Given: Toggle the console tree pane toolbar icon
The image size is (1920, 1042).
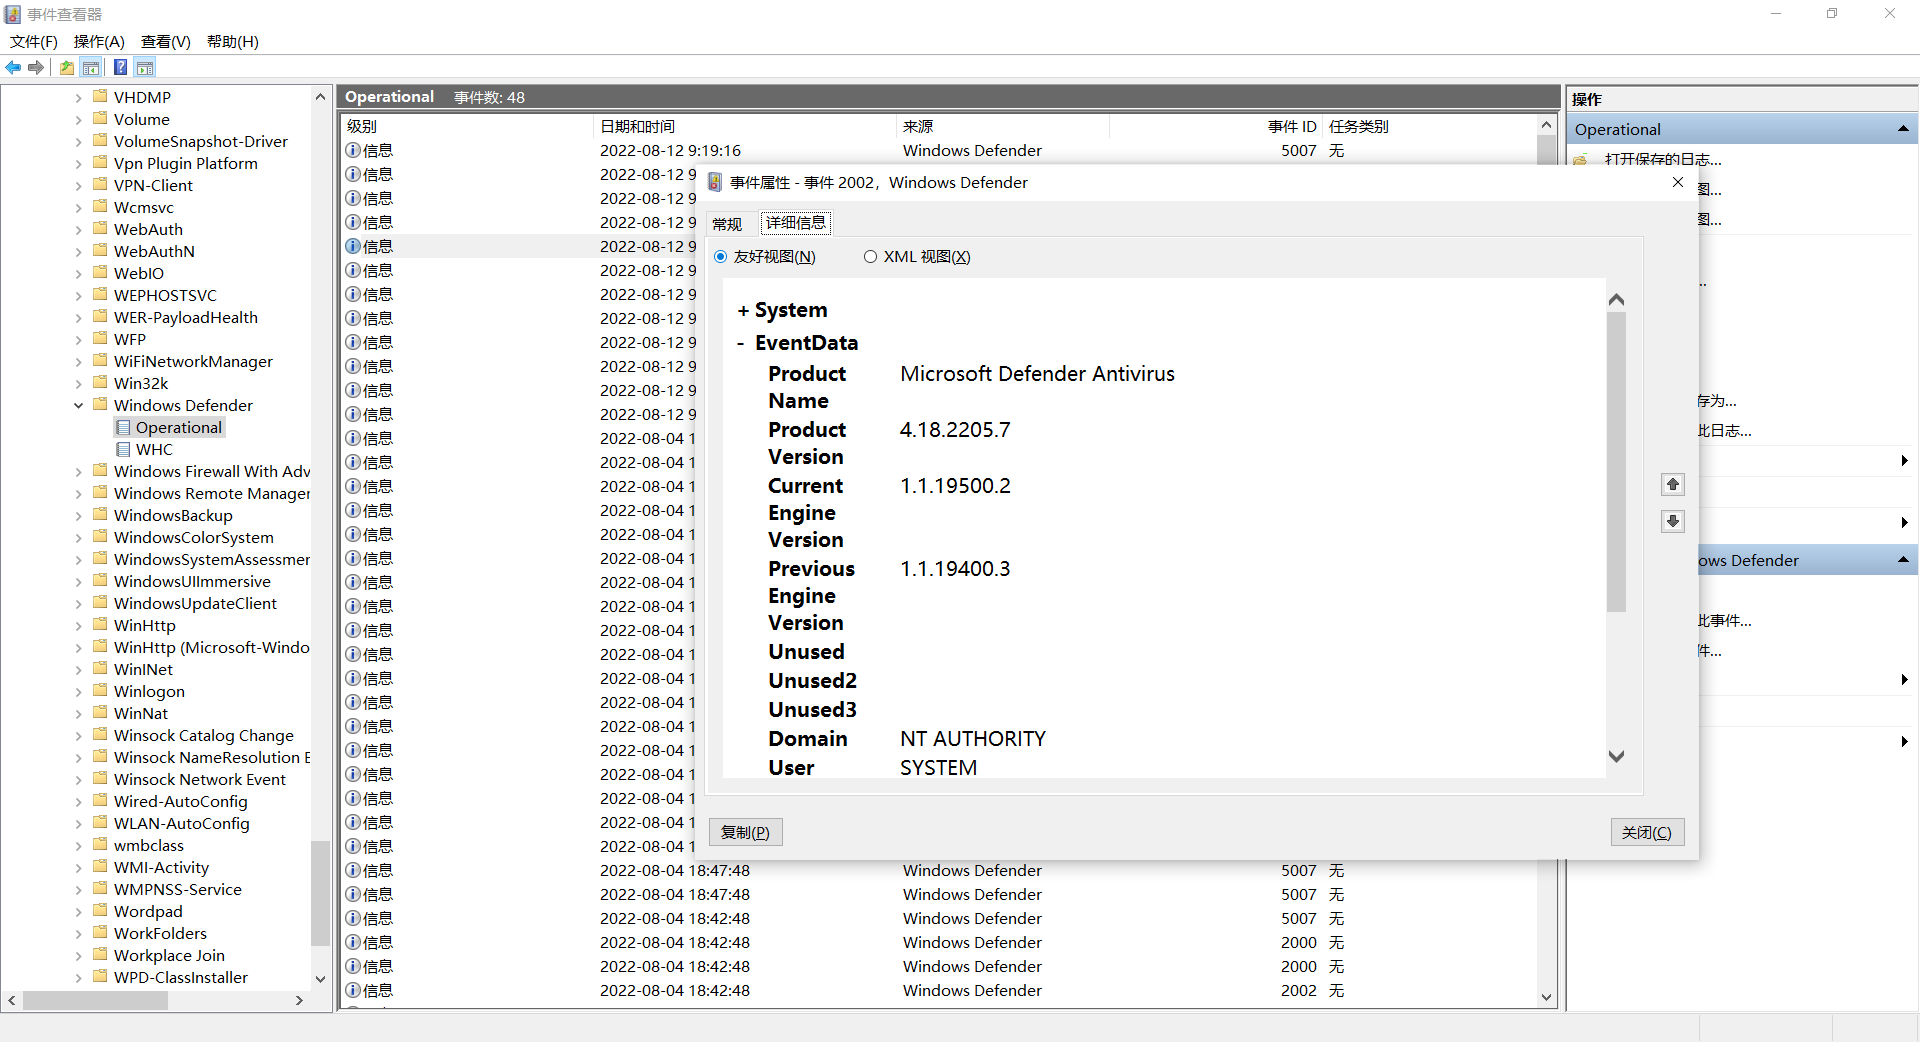Looking at the screenshot, I should pos(91,68).
